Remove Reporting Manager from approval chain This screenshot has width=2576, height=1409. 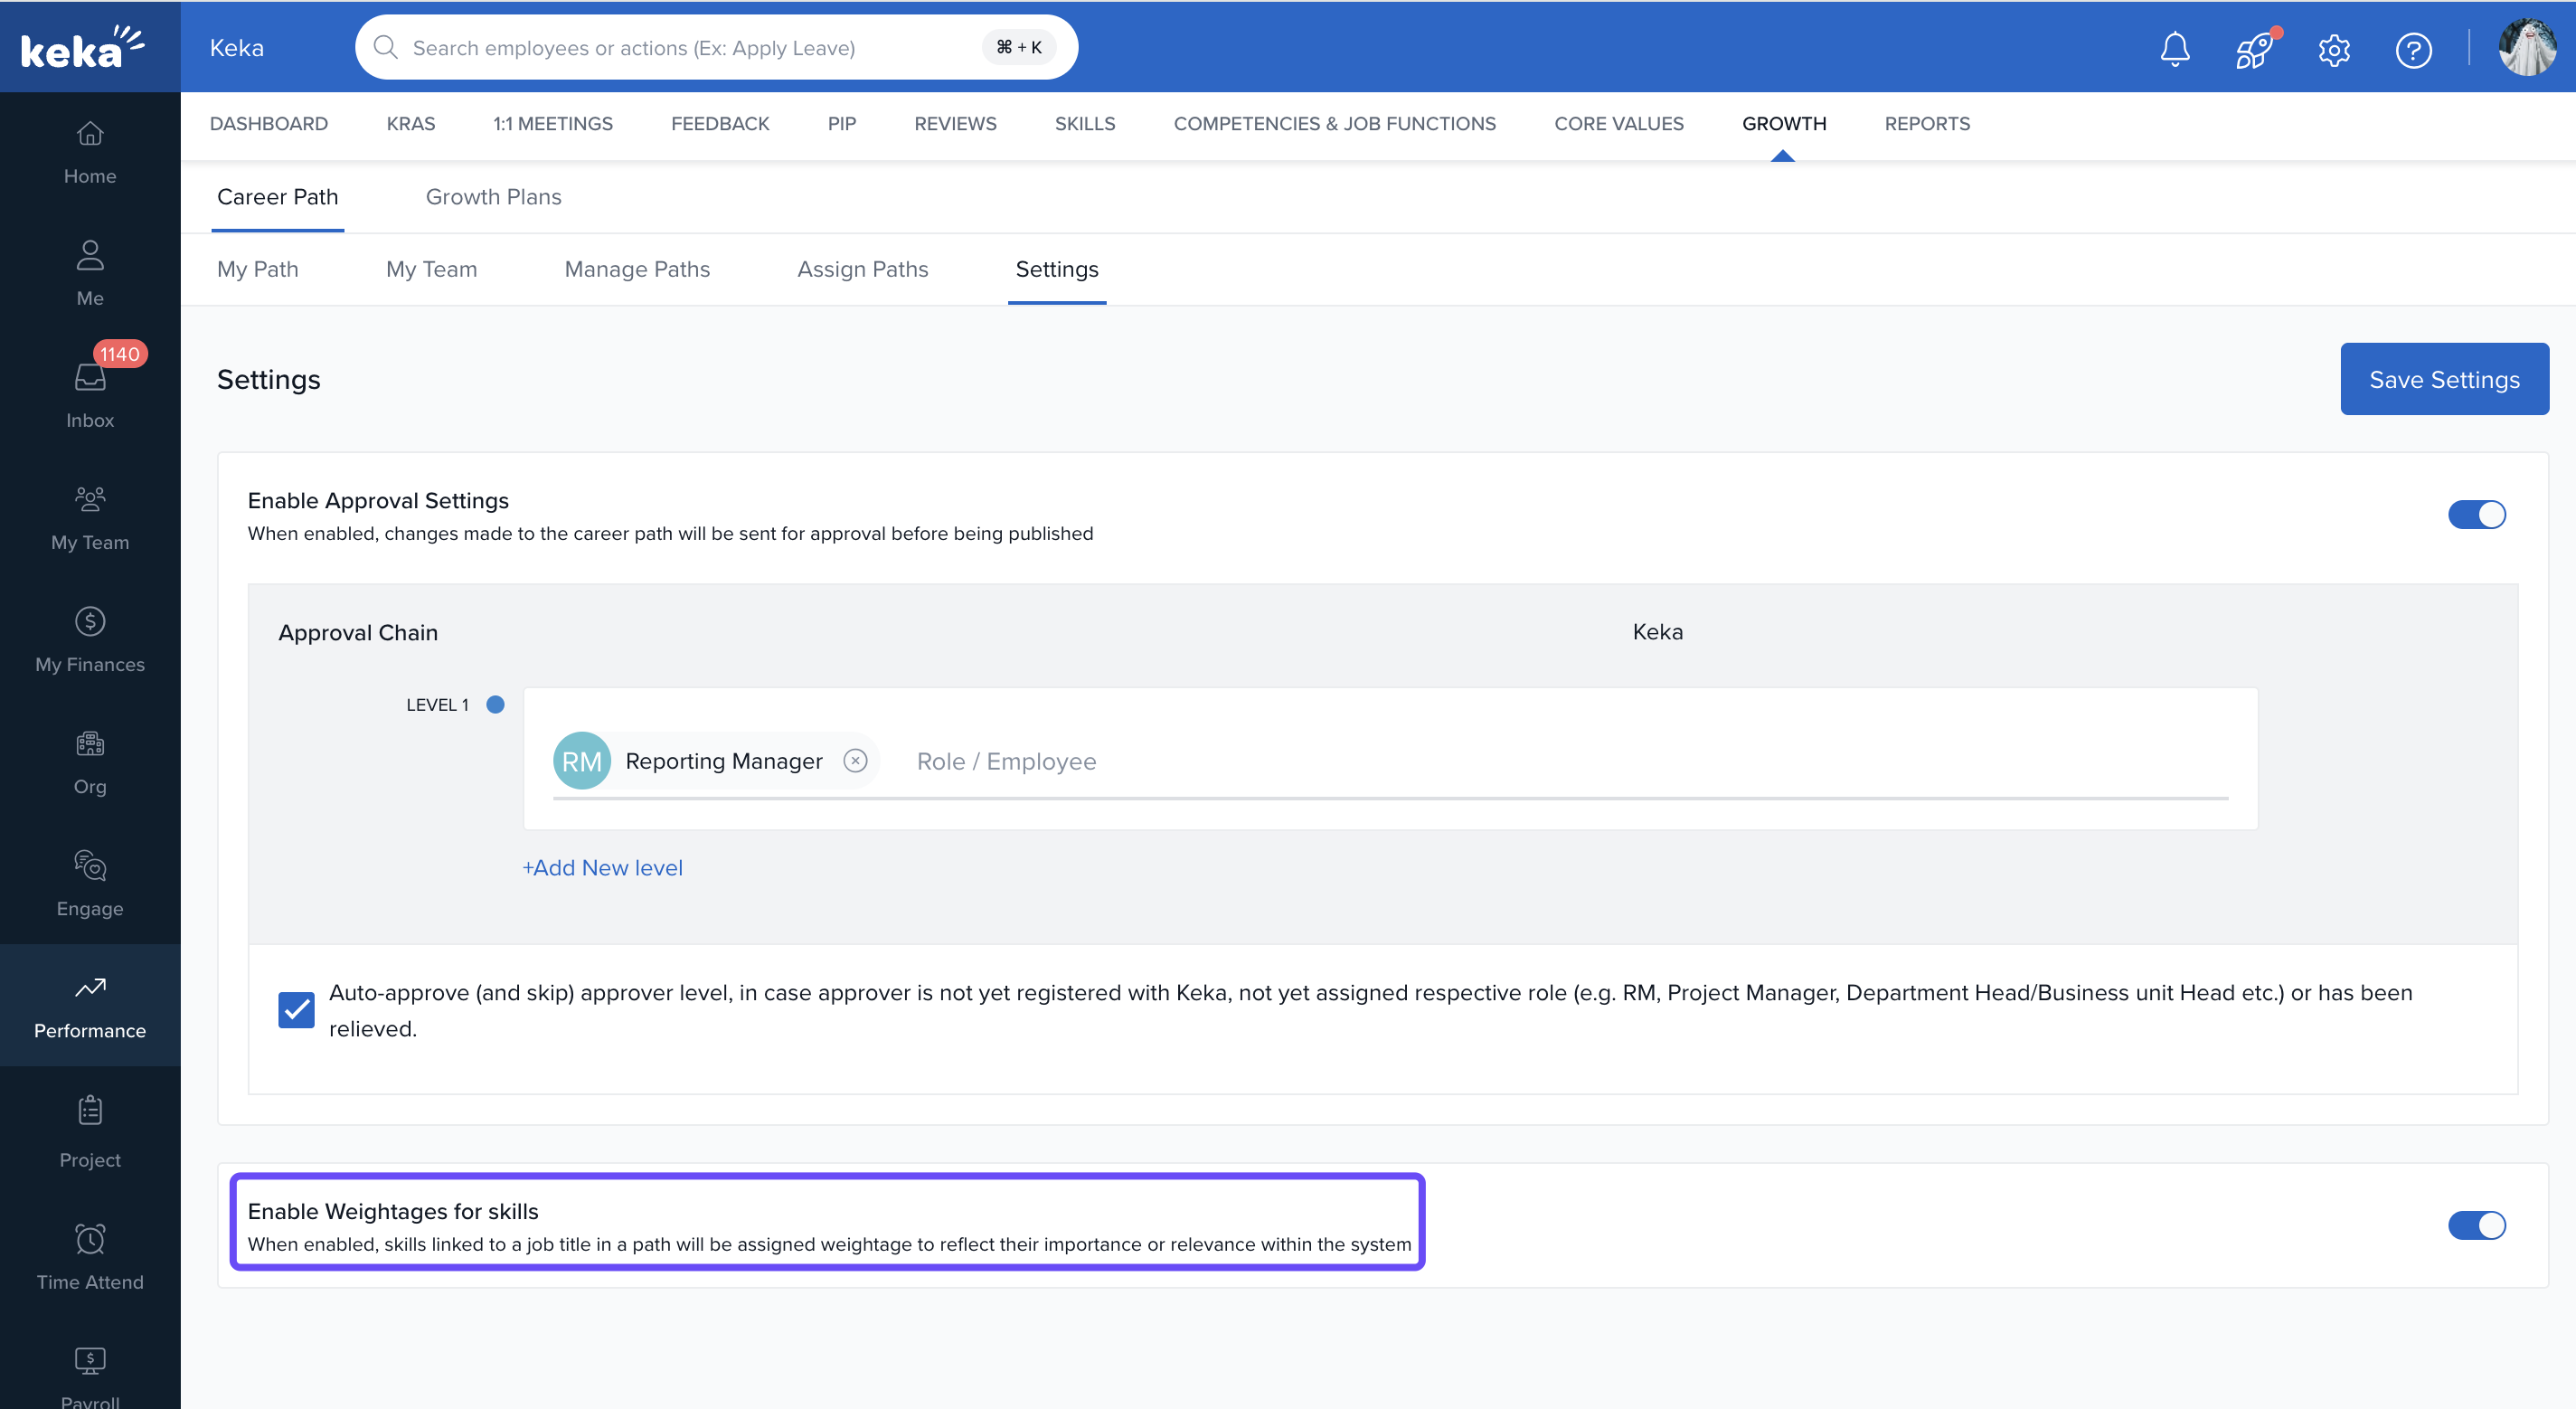point(855,761)
